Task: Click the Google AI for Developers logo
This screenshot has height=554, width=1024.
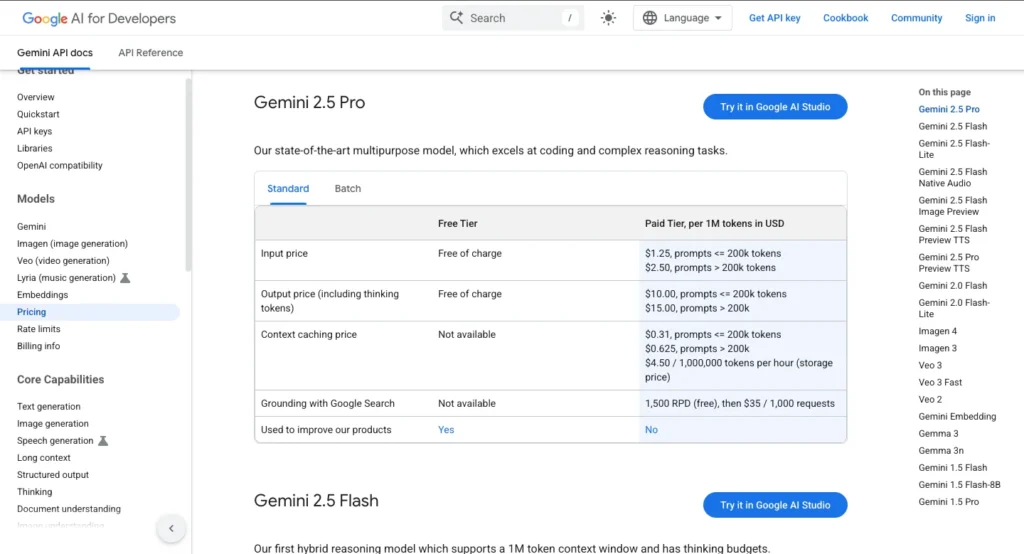Action: point(99,18)
